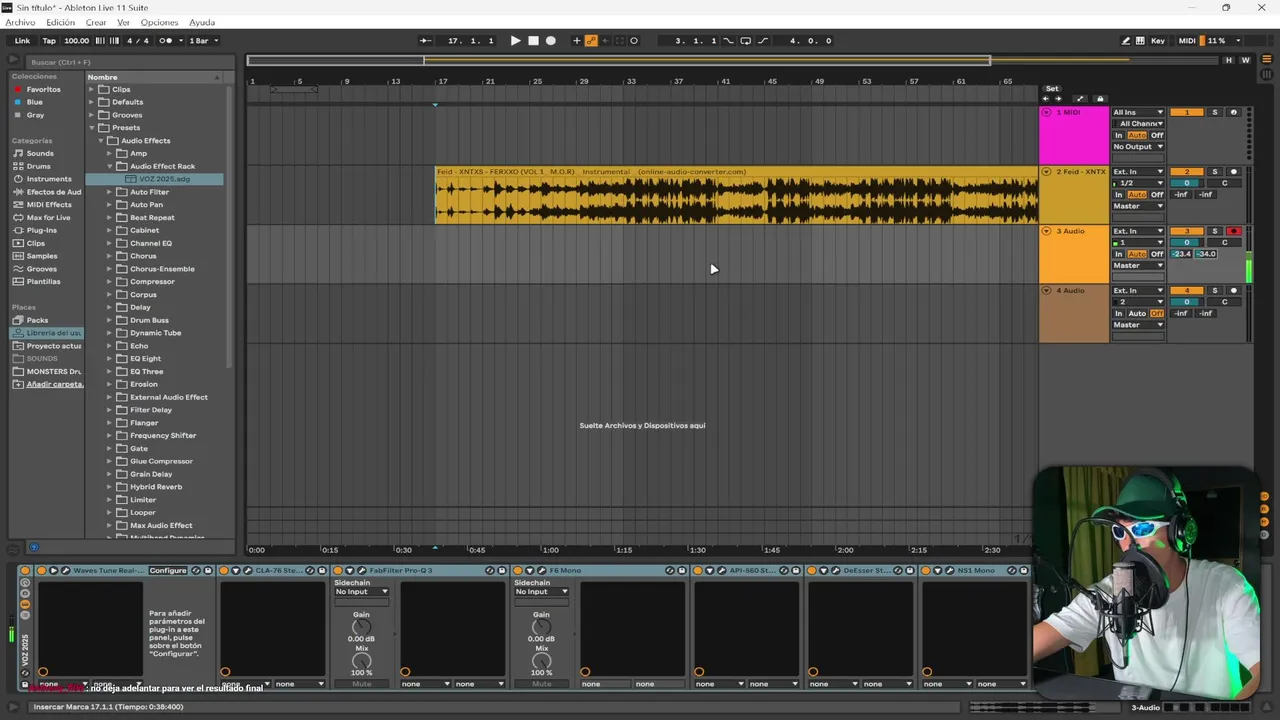Click the Punch-In switch
The height and width of the screenshot is (720, 1280).
tap(728, 41)
